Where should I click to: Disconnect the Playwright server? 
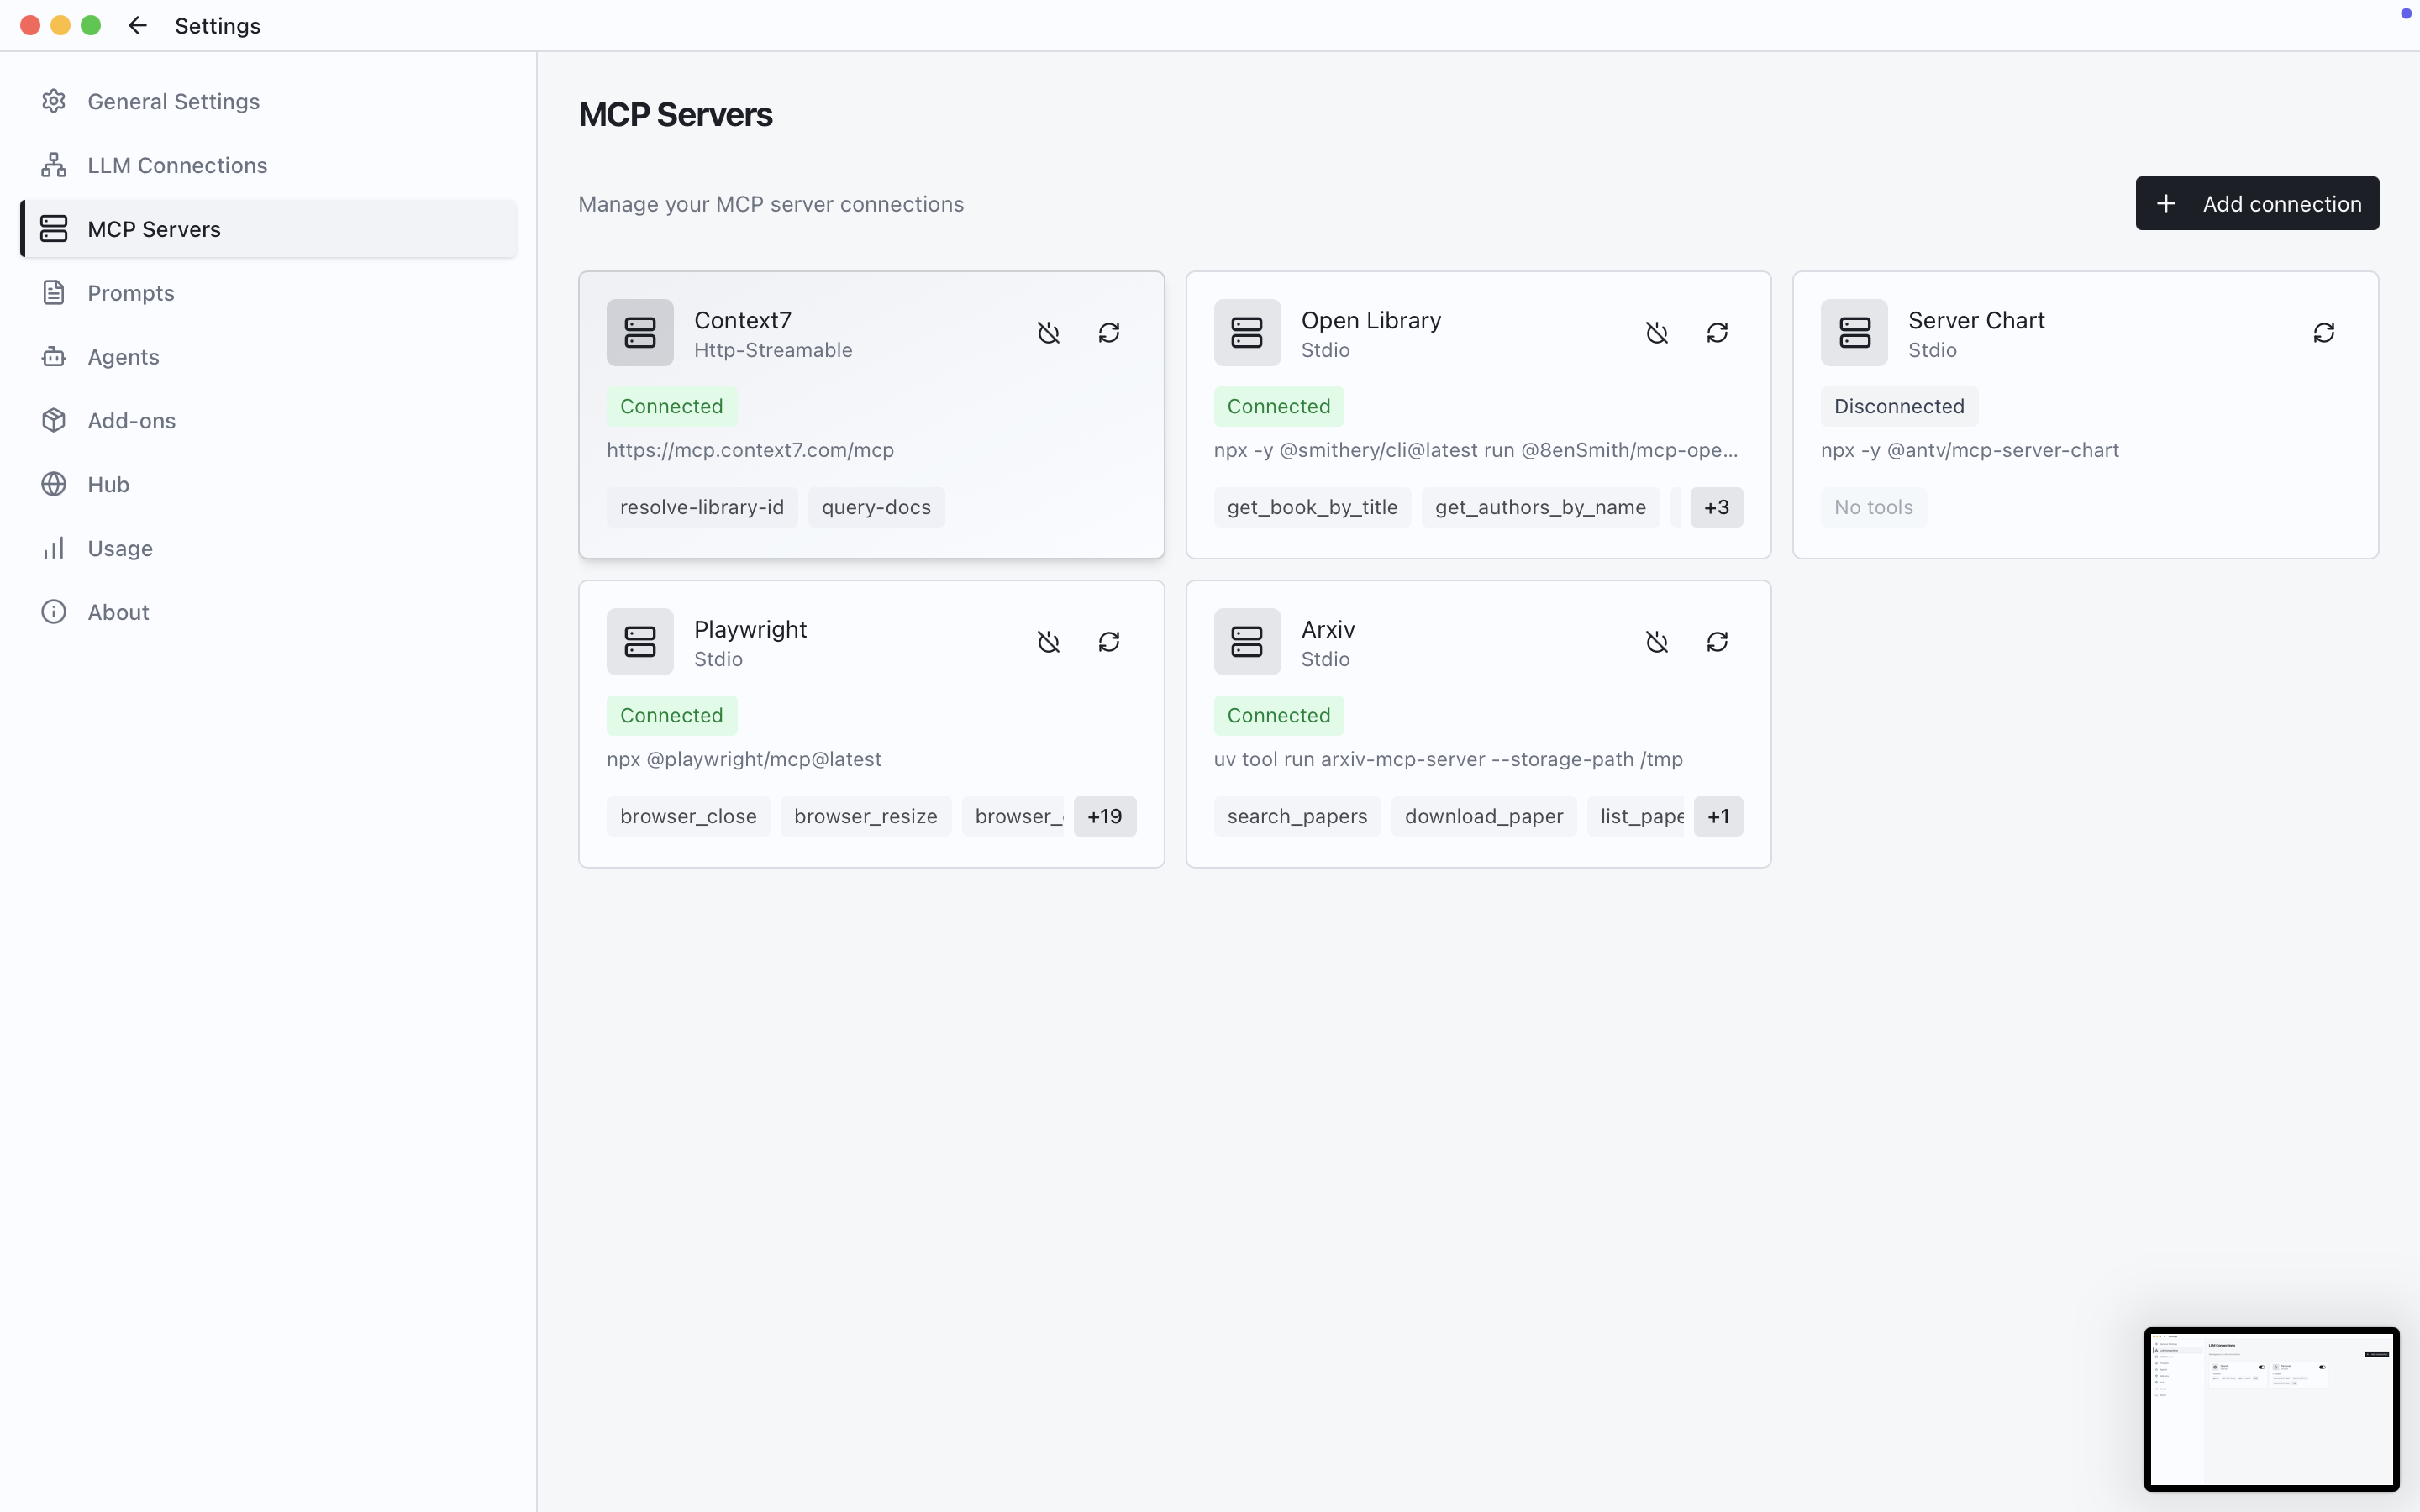coord(1048,642)
